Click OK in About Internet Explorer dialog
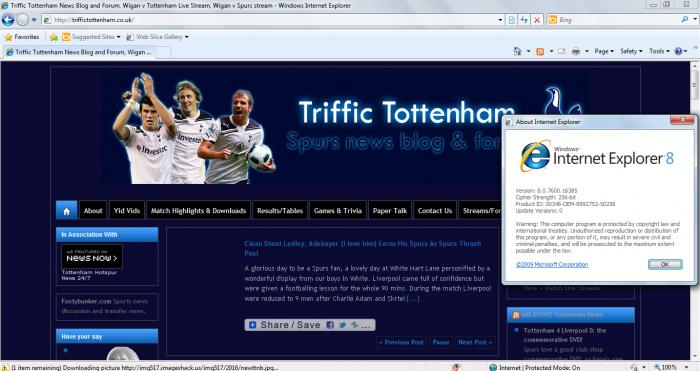The image size is (700, 371). pos(665,264)
